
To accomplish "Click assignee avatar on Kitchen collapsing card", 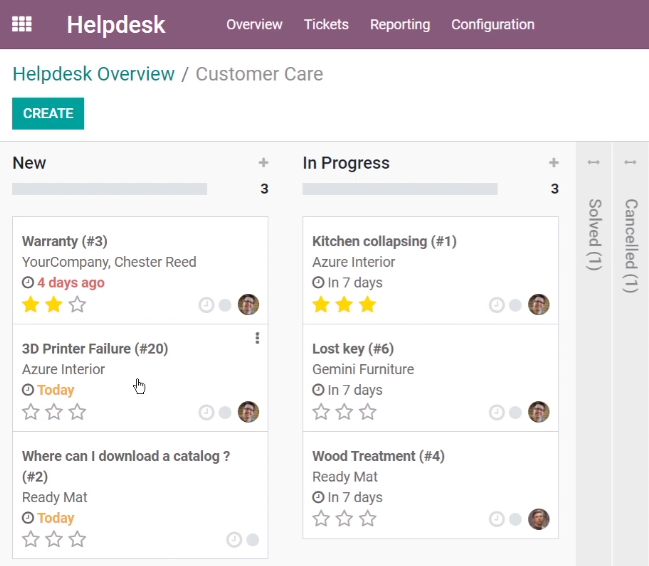I will click(538, 305).
